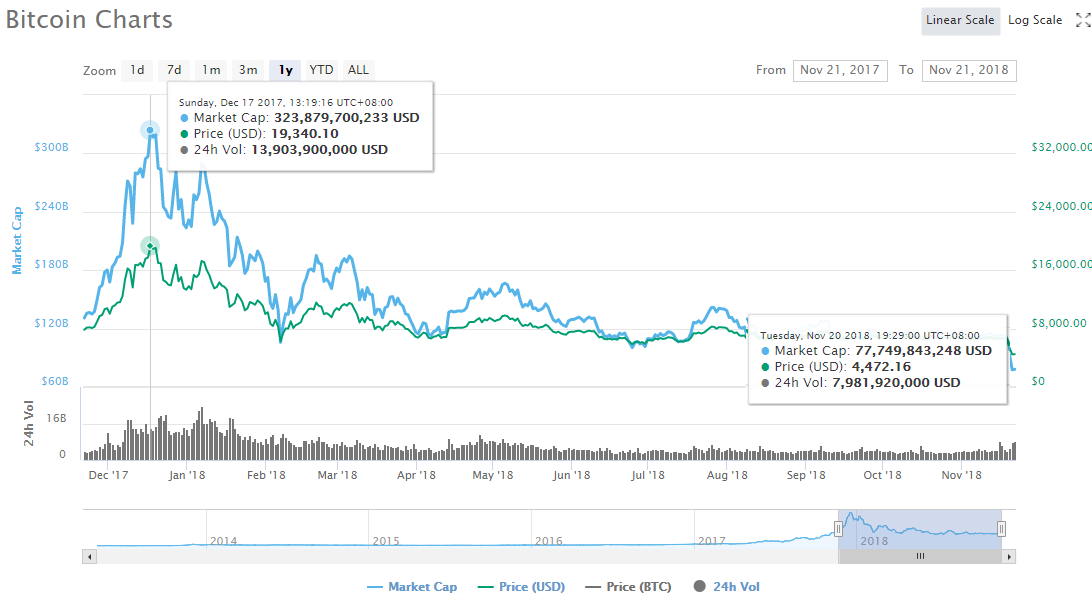Click the $24,000.00 price axis value
This screenshot has width=1092, height=601.
(x=1061, y=206)
